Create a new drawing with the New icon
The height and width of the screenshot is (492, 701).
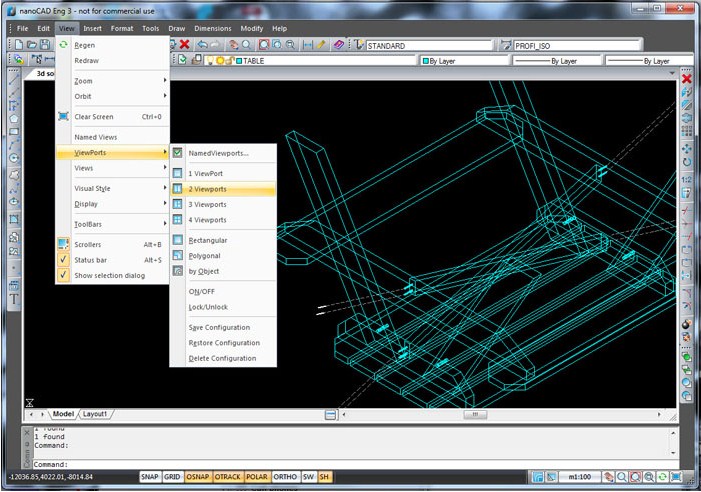click(19, 44)
